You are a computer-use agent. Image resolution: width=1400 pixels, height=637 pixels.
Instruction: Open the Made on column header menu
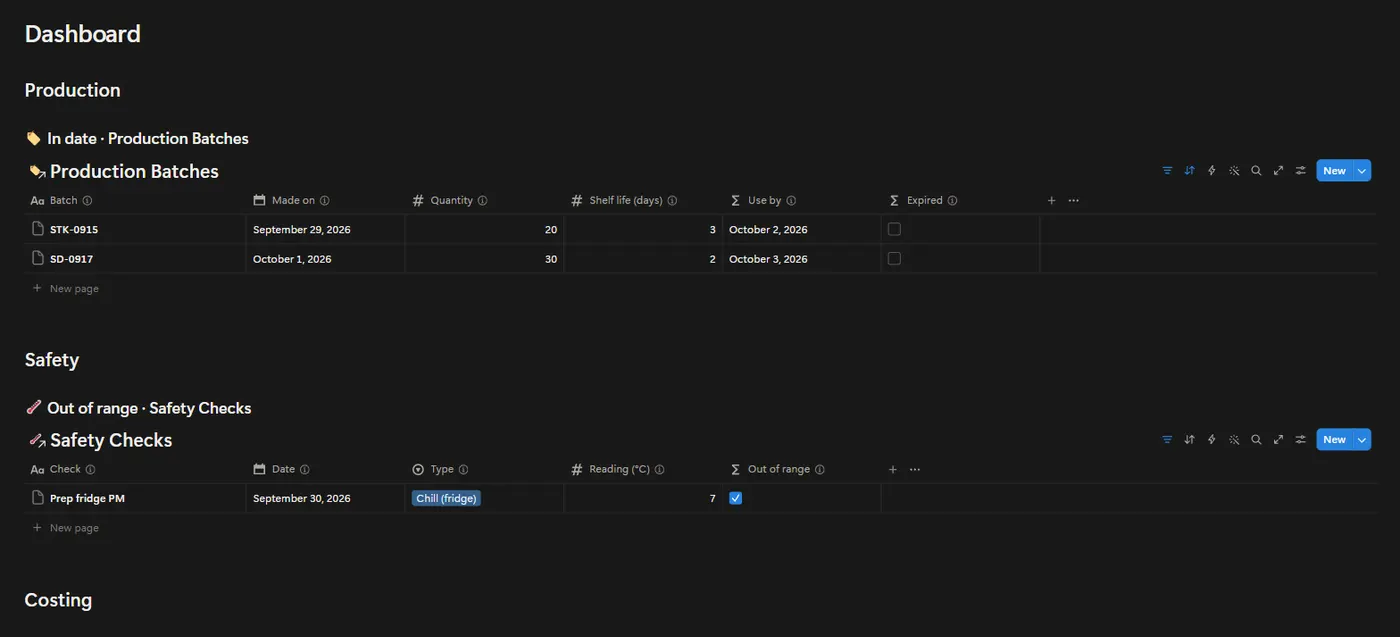click(325, 200)
